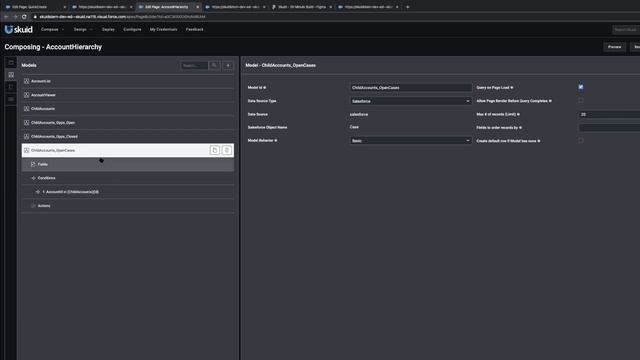Viewport: 640px width, 360px height.
Task: Click the Fields to order records by field
Action: [609, 128]
